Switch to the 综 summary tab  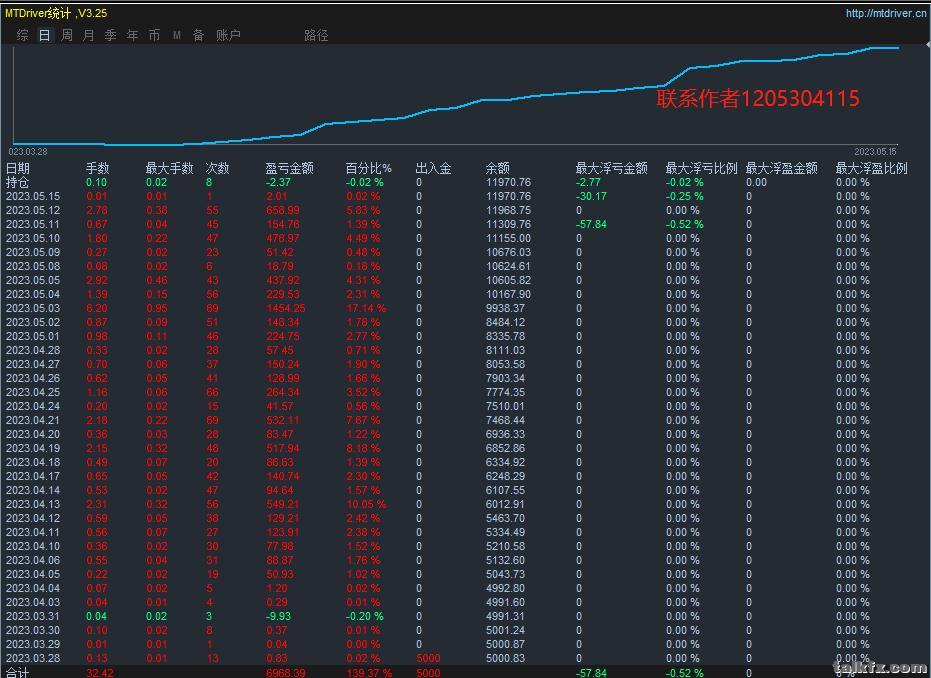click(x=23, y=35)
